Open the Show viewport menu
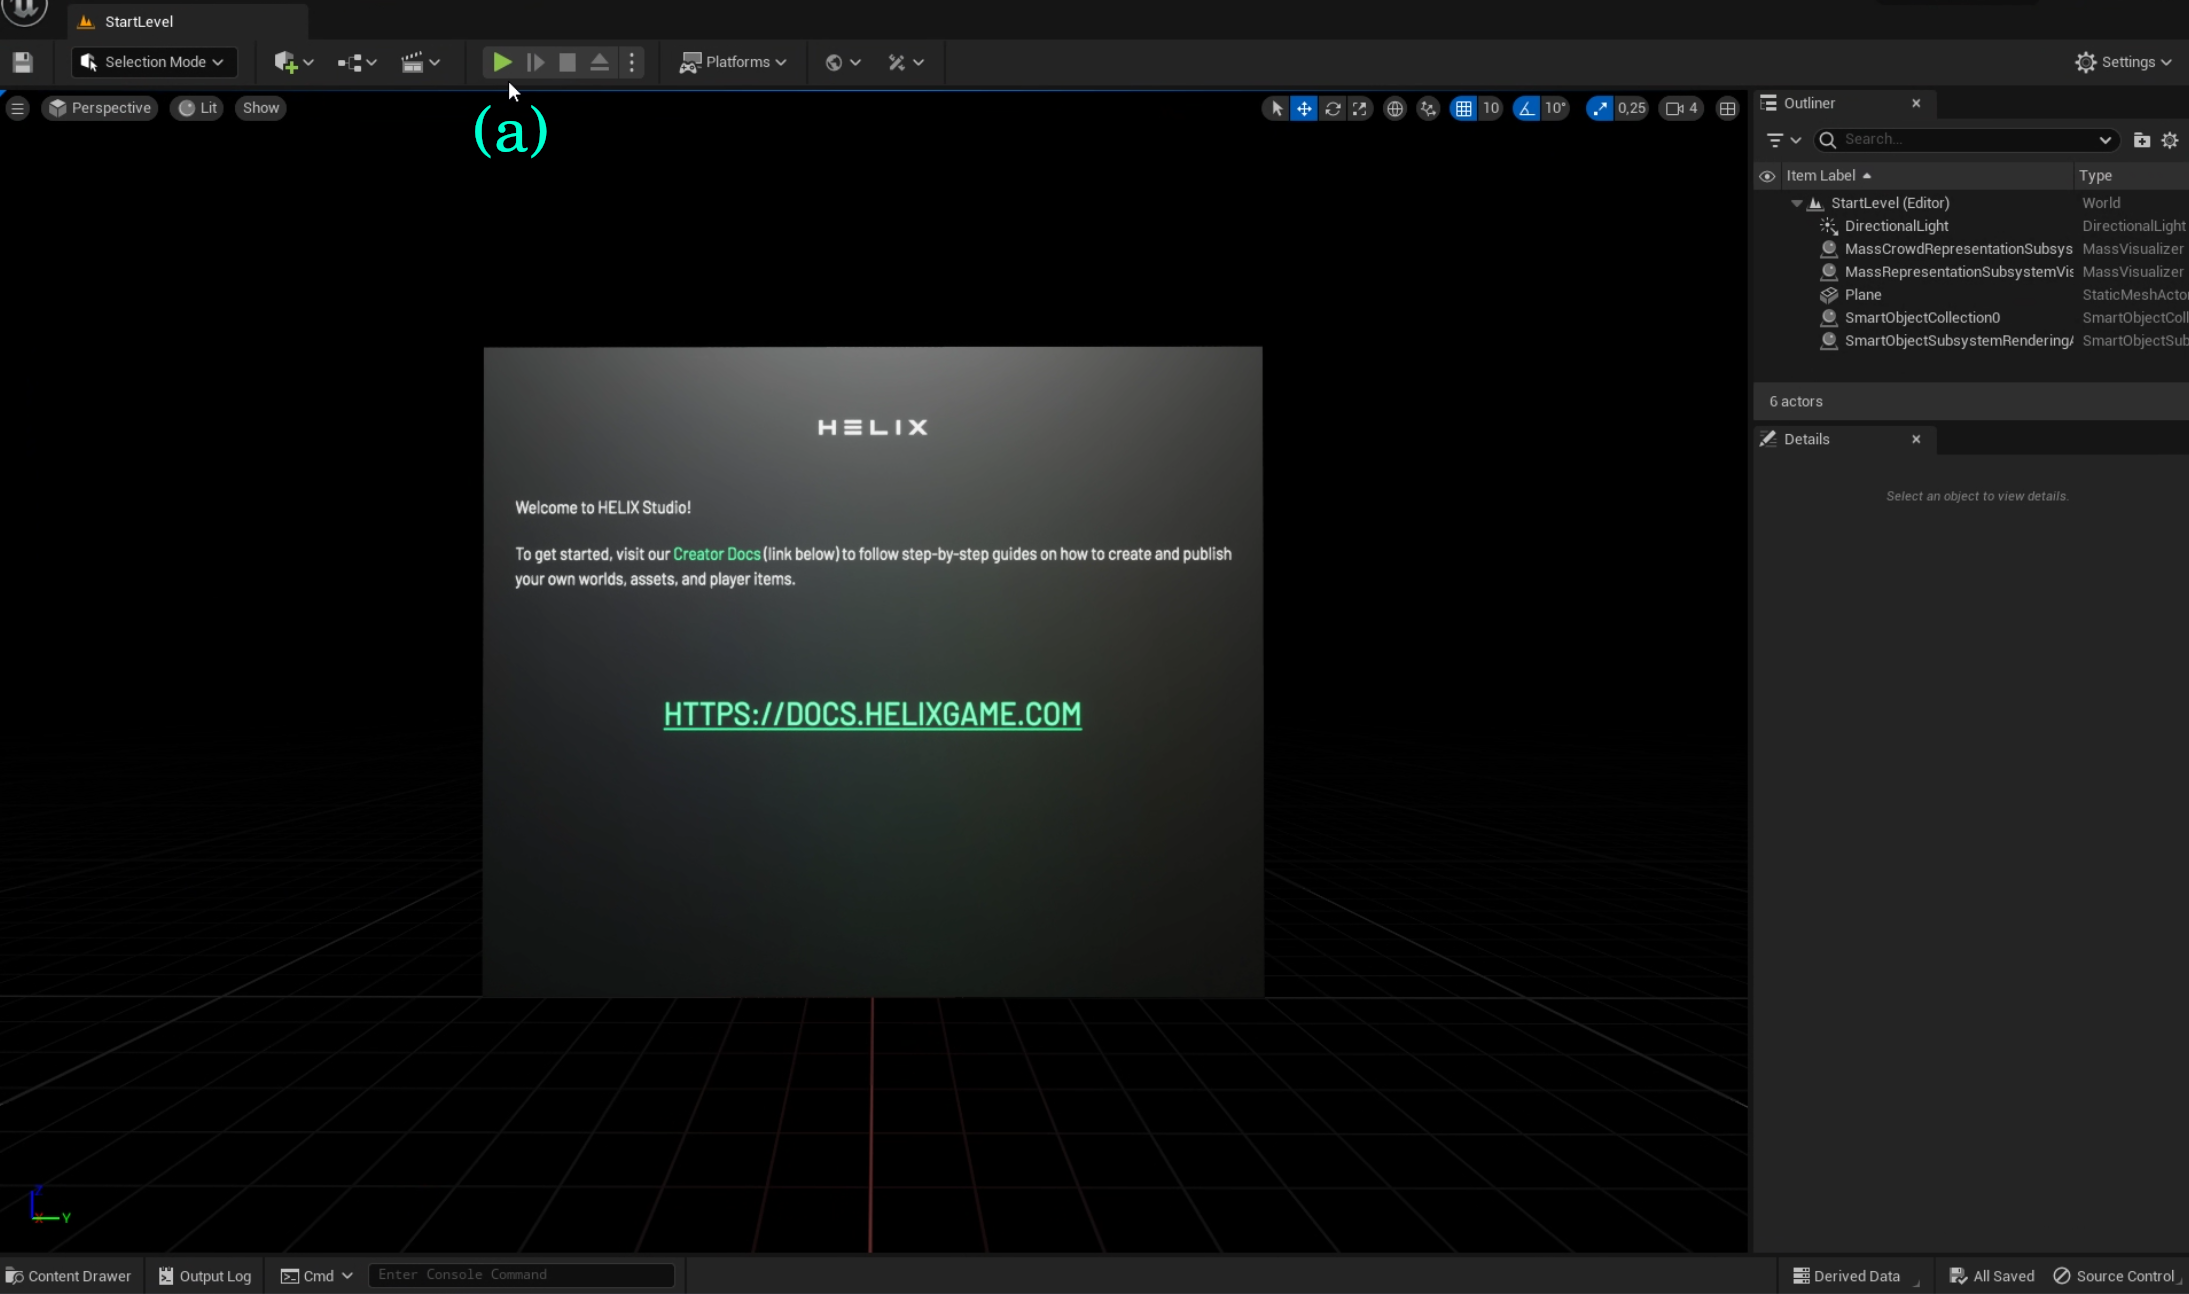Viewport: 2189px width, 1294px height. click(260, 108)
